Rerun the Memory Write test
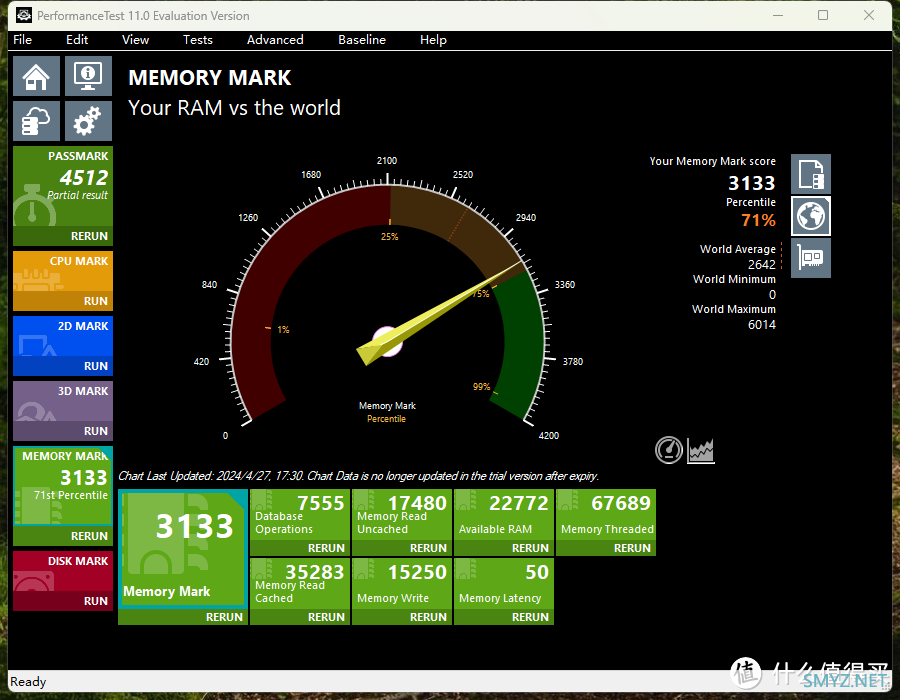 pos(402,617)
